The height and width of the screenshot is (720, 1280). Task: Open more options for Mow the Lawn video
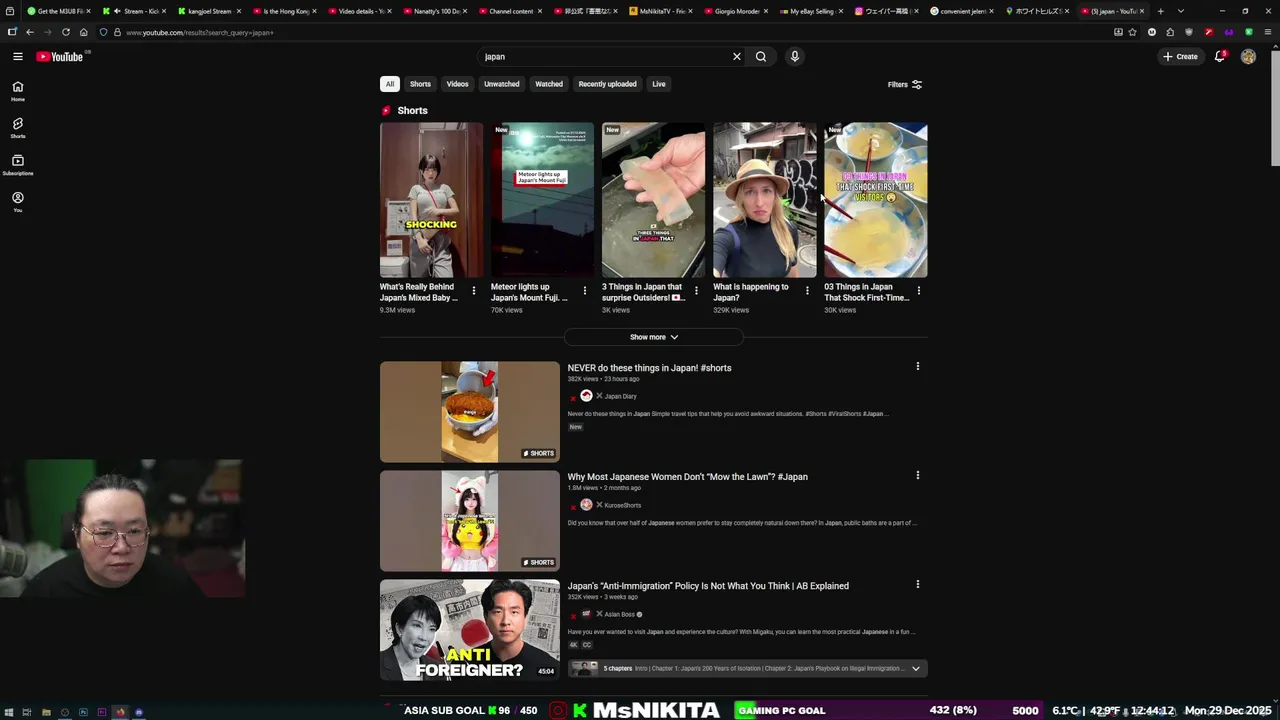click(x=918, y=475)
